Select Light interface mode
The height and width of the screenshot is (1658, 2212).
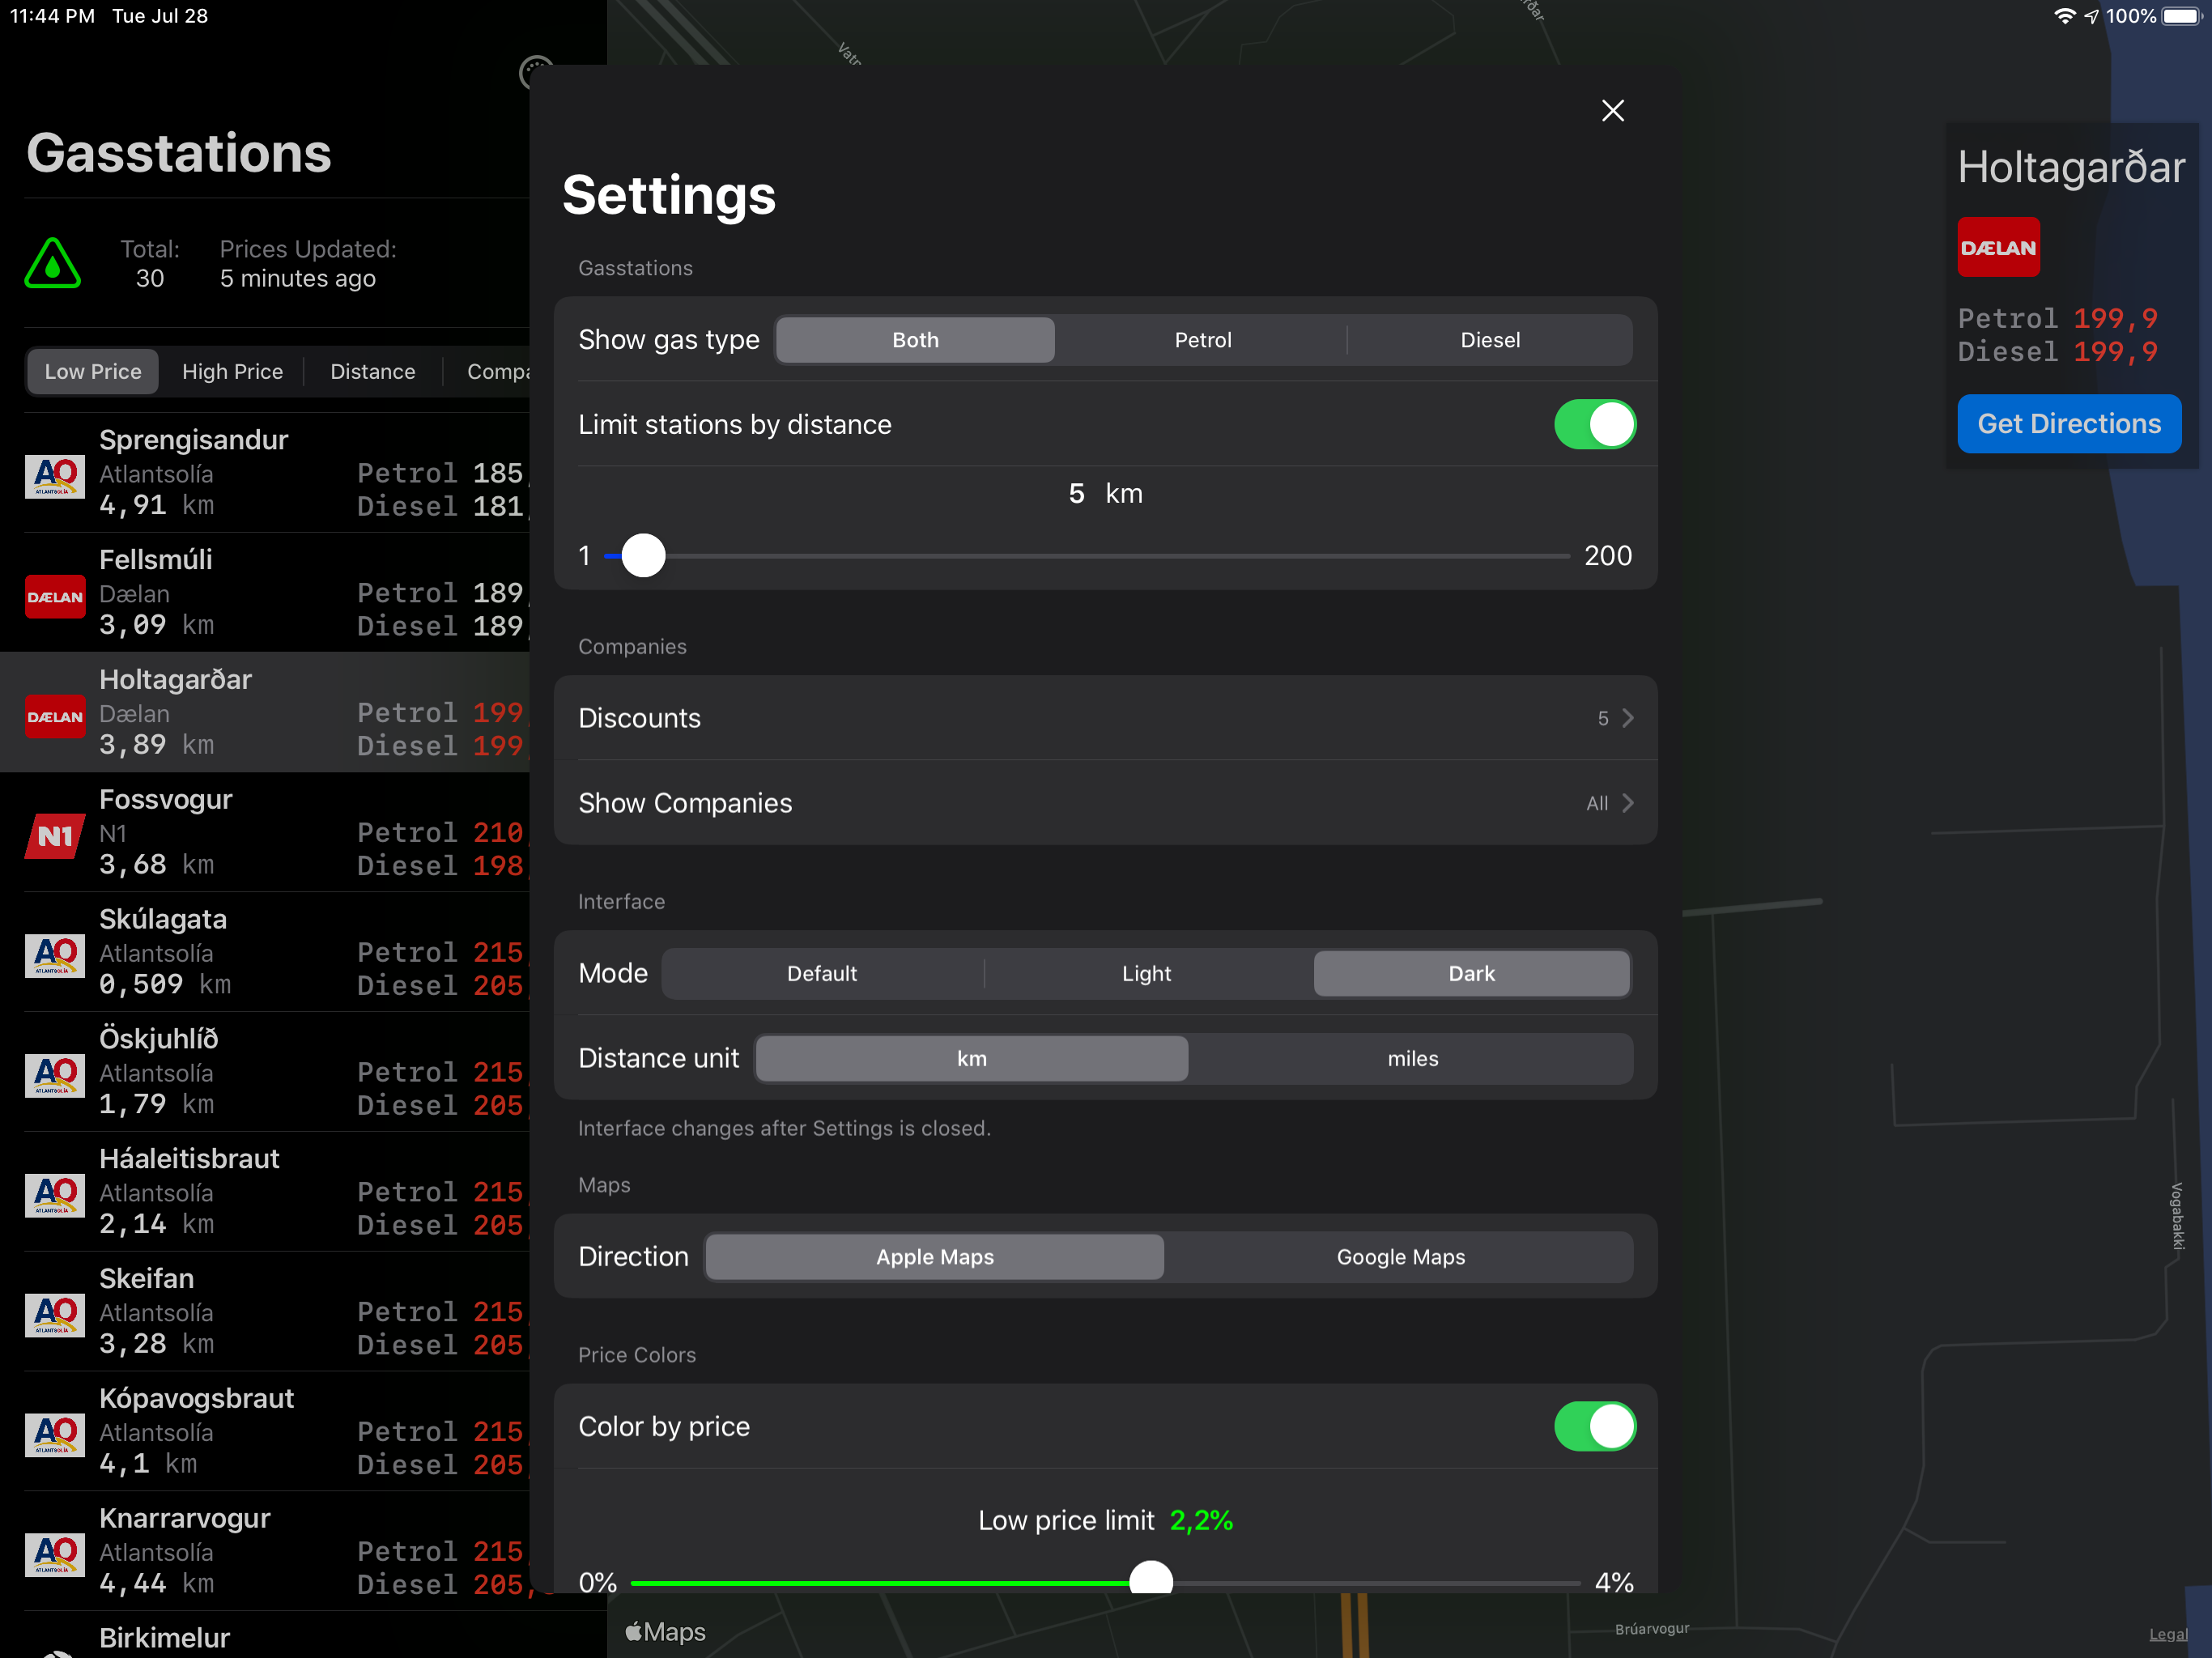pyautogui.click(x=1145, y=973)
